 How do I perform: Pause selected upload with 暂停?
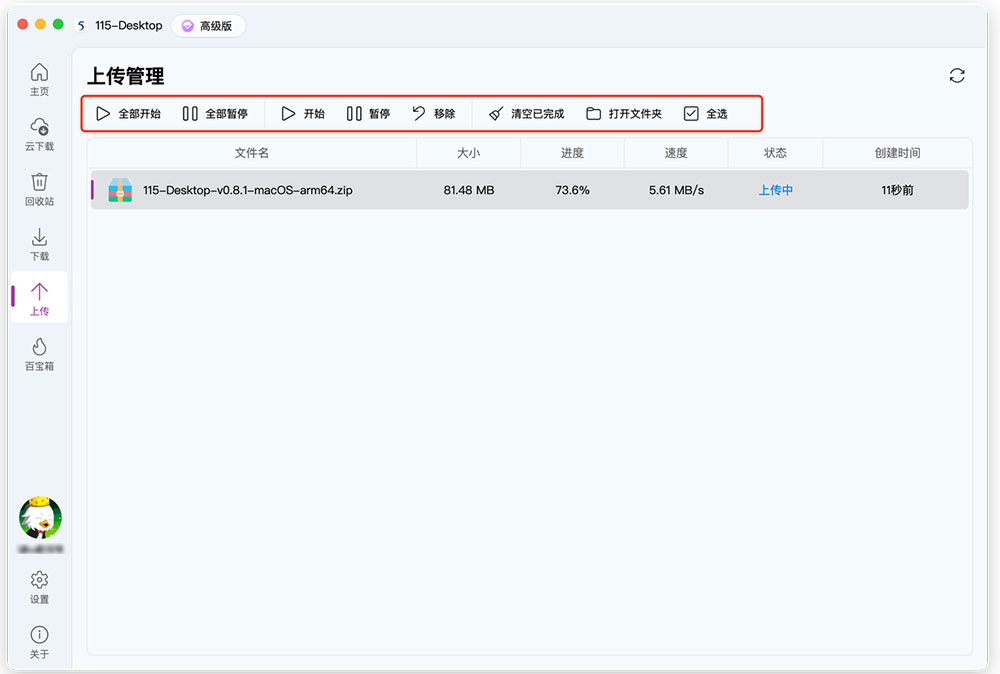(x=368, y=114)
